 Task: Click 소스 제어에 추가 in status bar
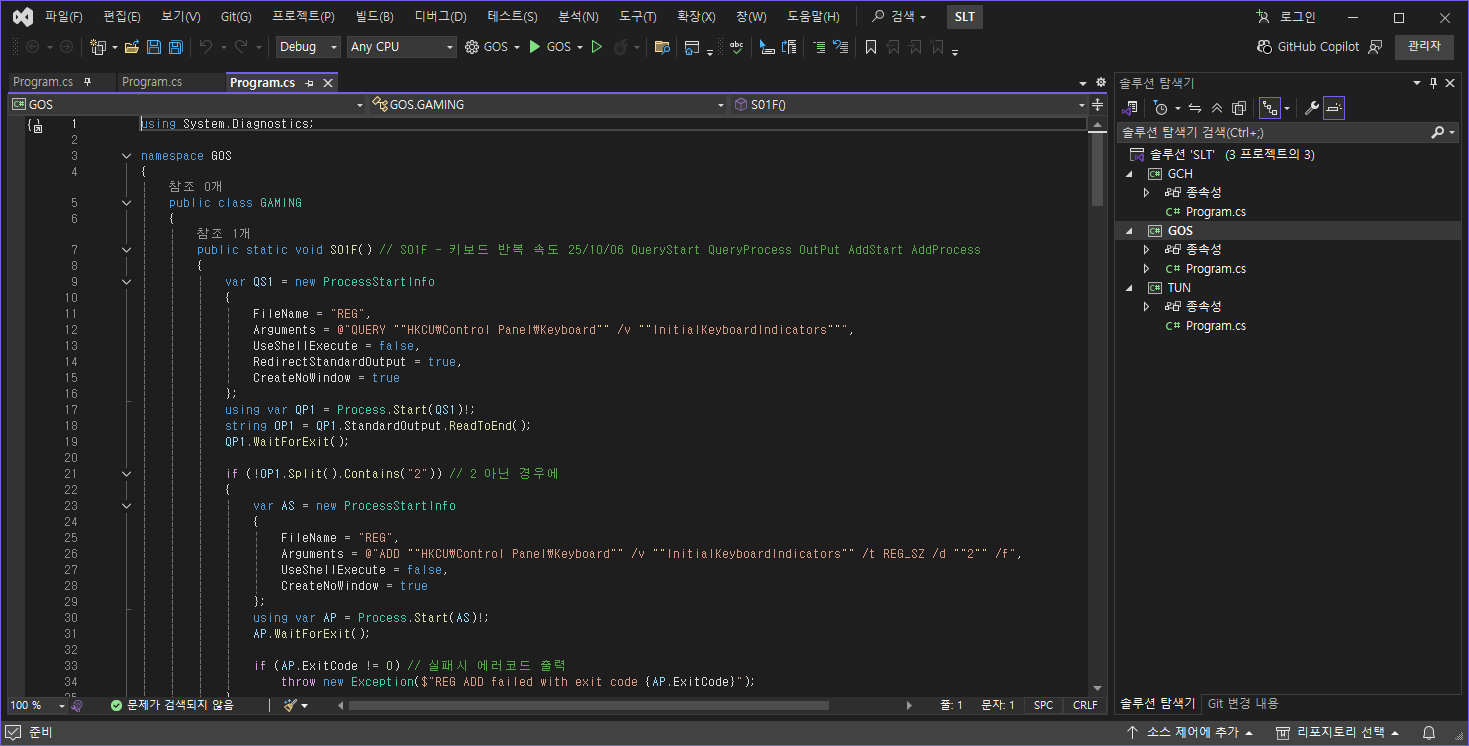1191,733
